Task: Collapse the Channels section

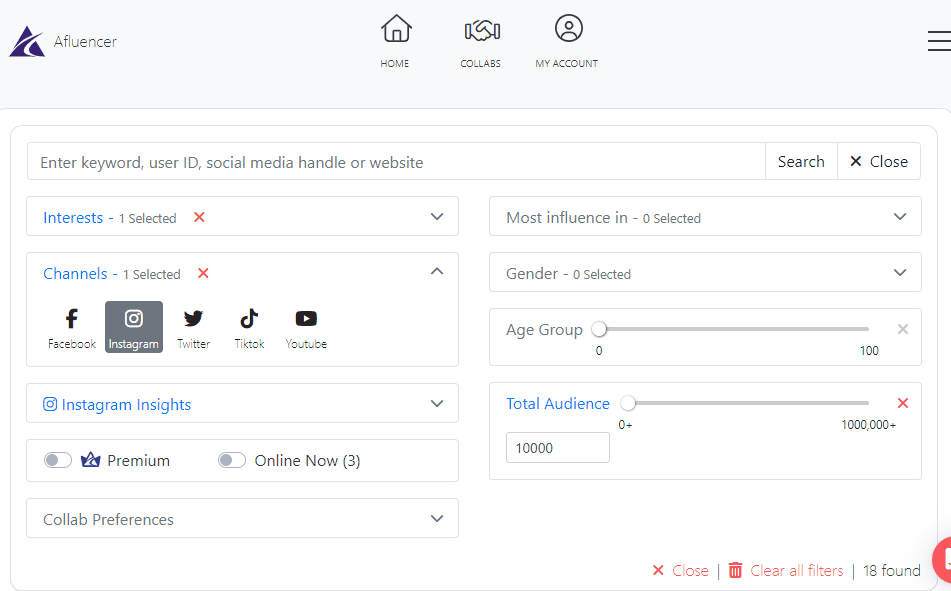Action: pos(436,271)
